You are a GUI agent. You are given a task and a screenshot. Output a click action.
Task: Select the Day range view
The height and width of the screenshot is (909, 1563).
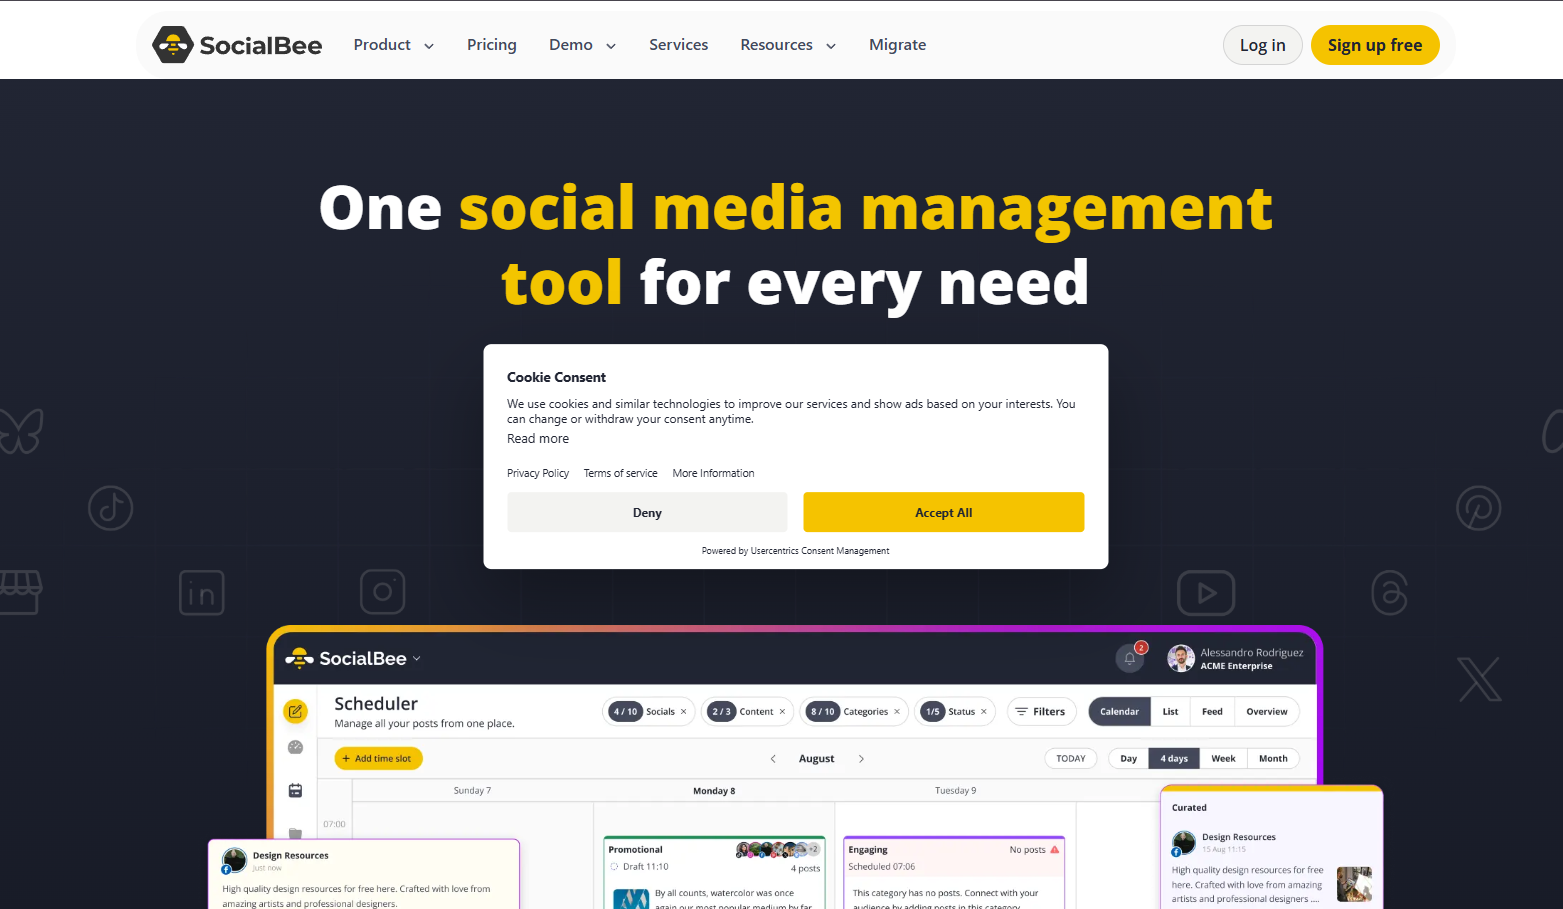[1128, 759]
